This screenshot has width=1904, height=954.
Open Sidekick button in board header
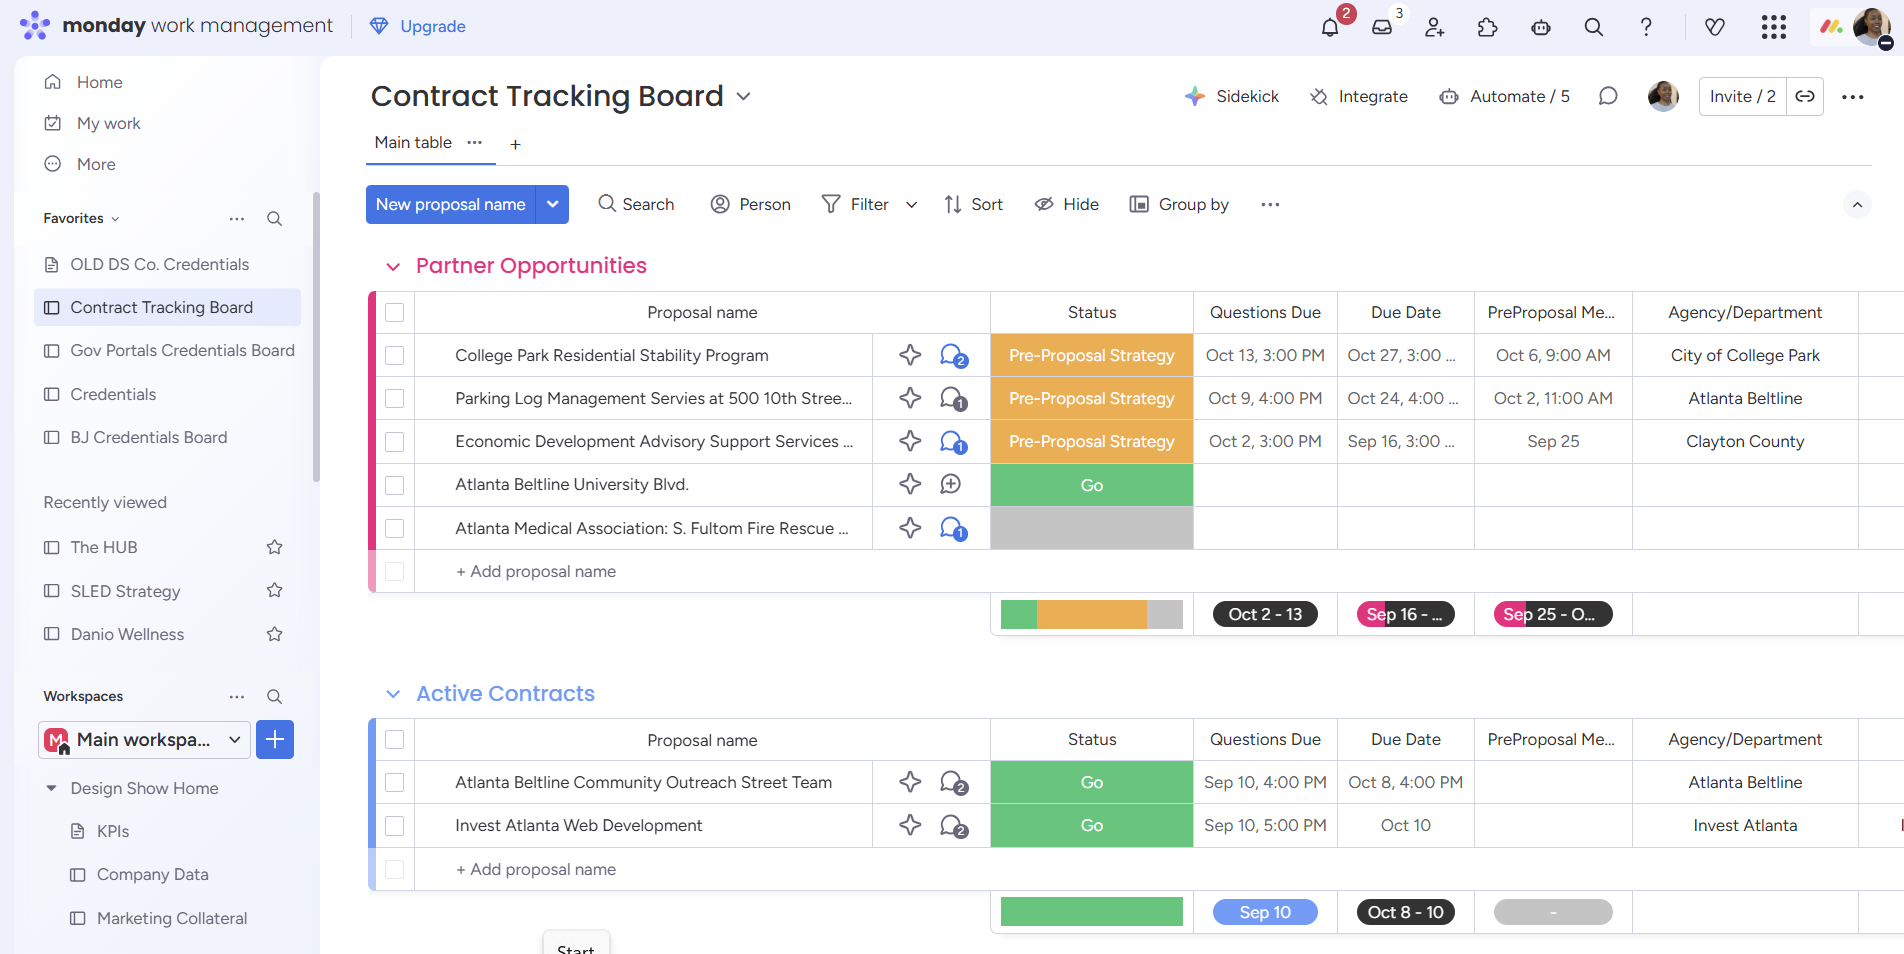[x=1232, y=96]
